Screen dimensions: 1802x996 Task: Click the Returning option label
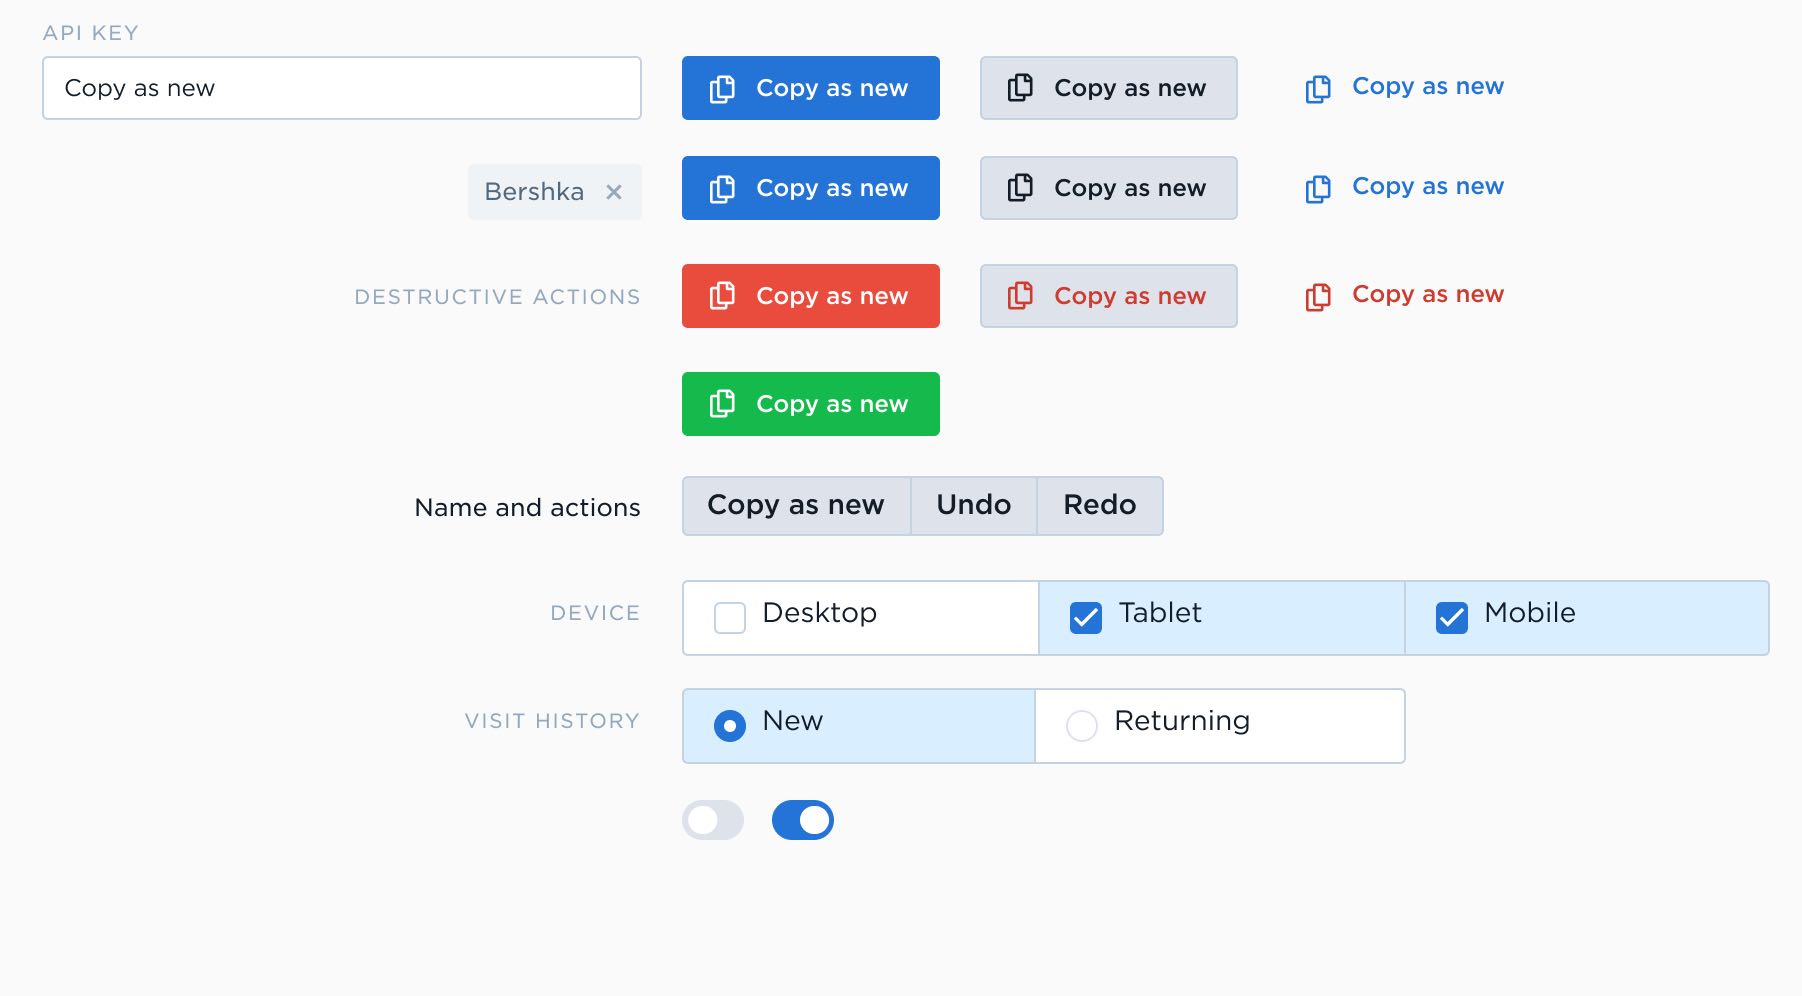point(1182,721)
